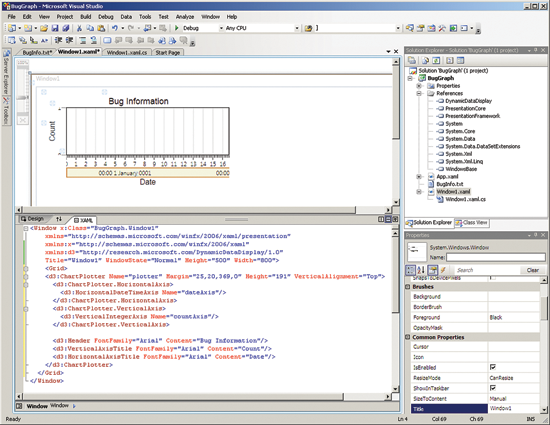Adjust the designer zoom slider
Screen dimensions: 550x425
(x=22, y=97)
